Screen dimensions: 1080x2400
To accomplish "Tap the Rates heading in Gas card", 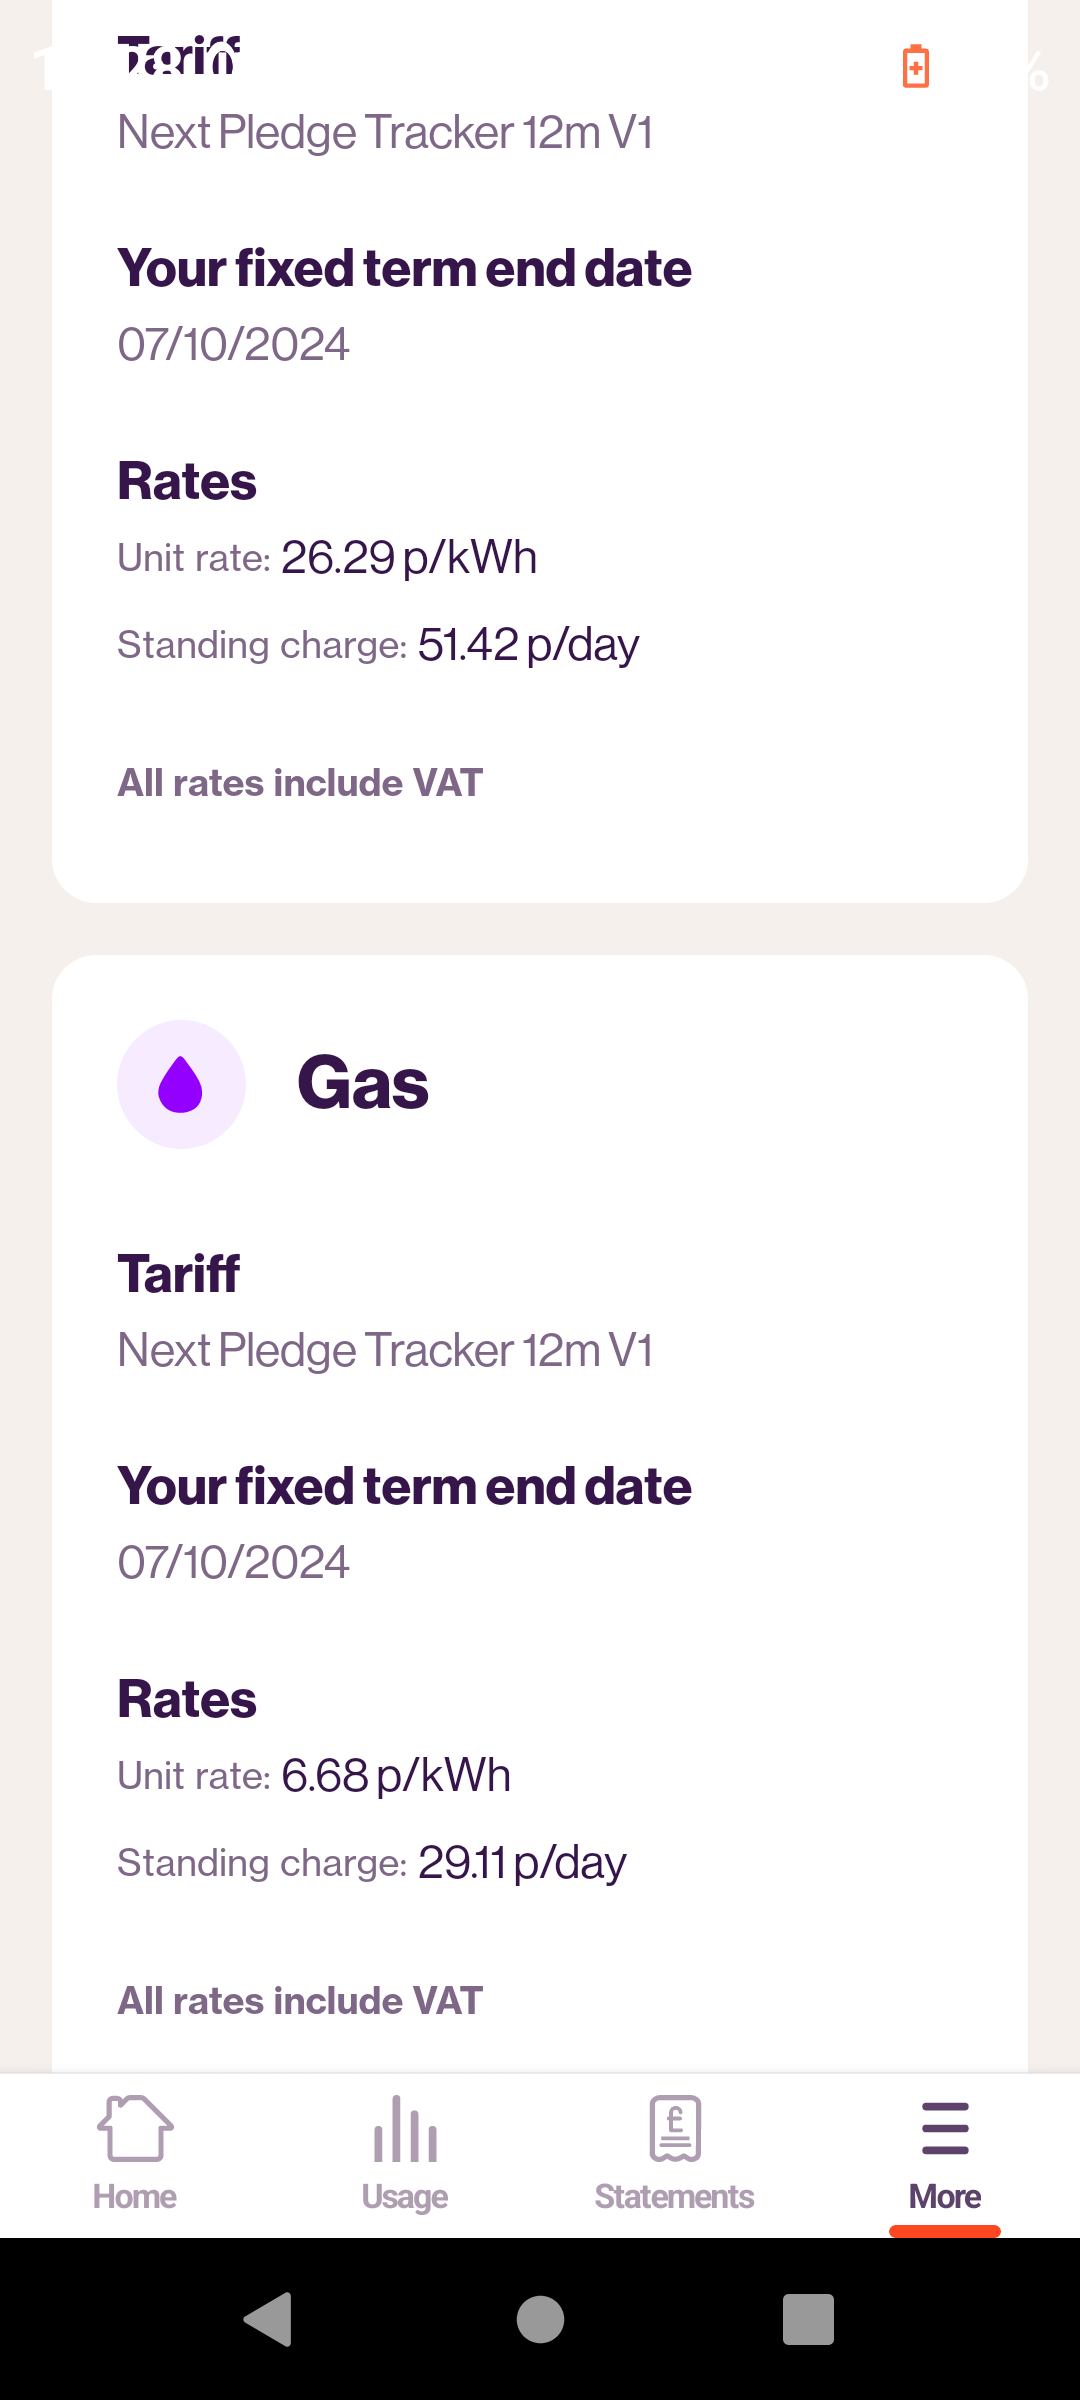I will (x=187, y=1699).
